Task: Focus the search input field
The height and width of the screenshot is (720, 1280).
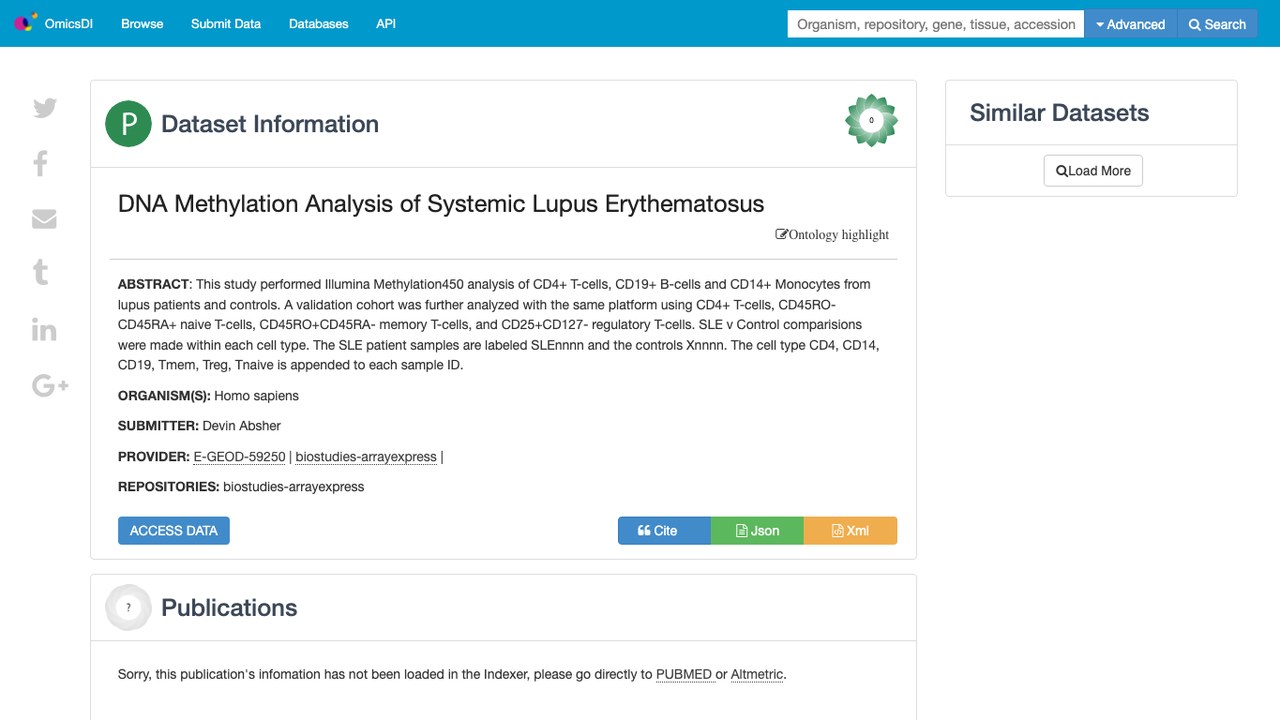Action: pyautogui.click(x=936, y=24)
